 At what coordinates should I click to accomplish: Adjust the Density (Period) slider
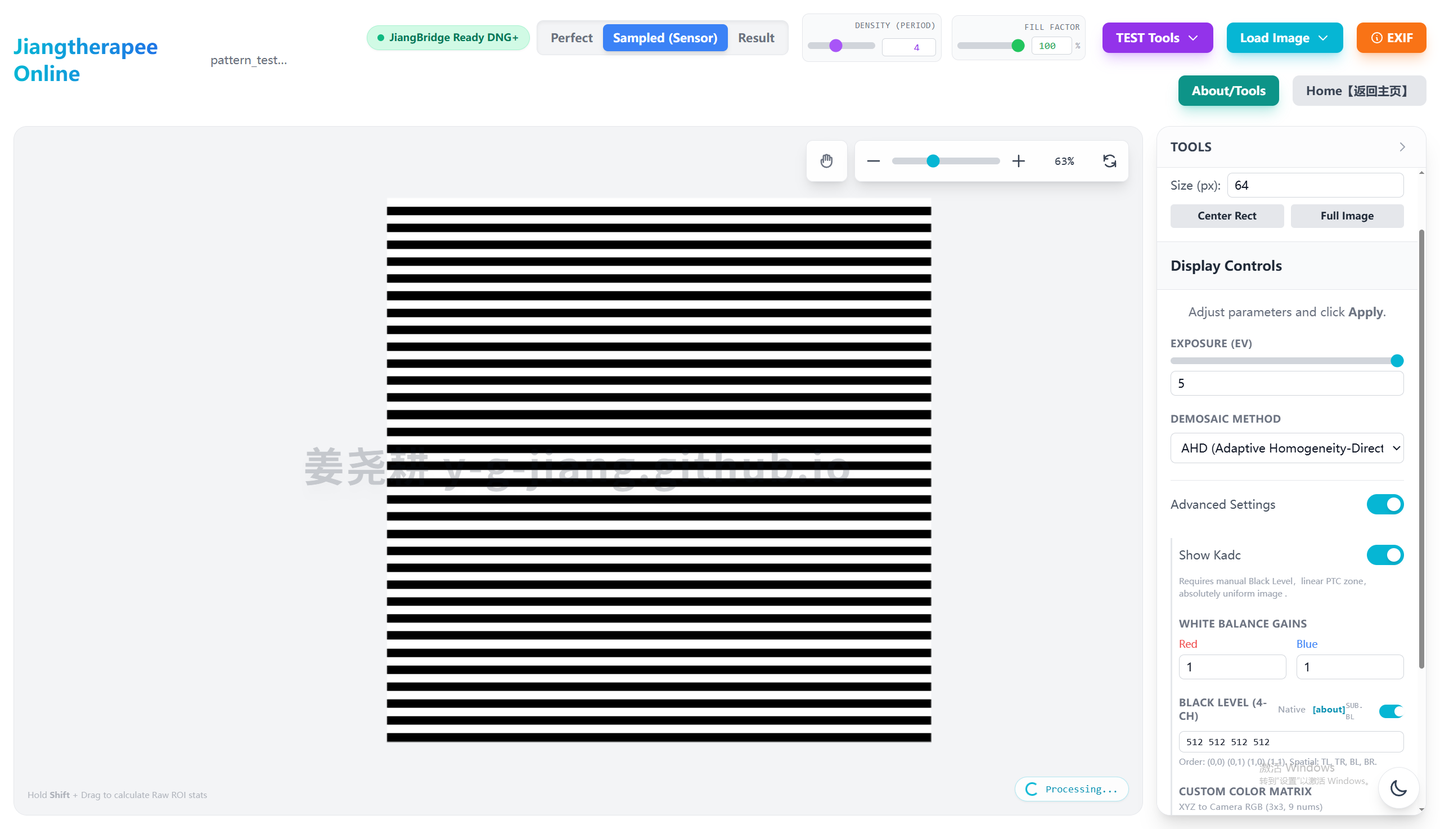[841, 46]
